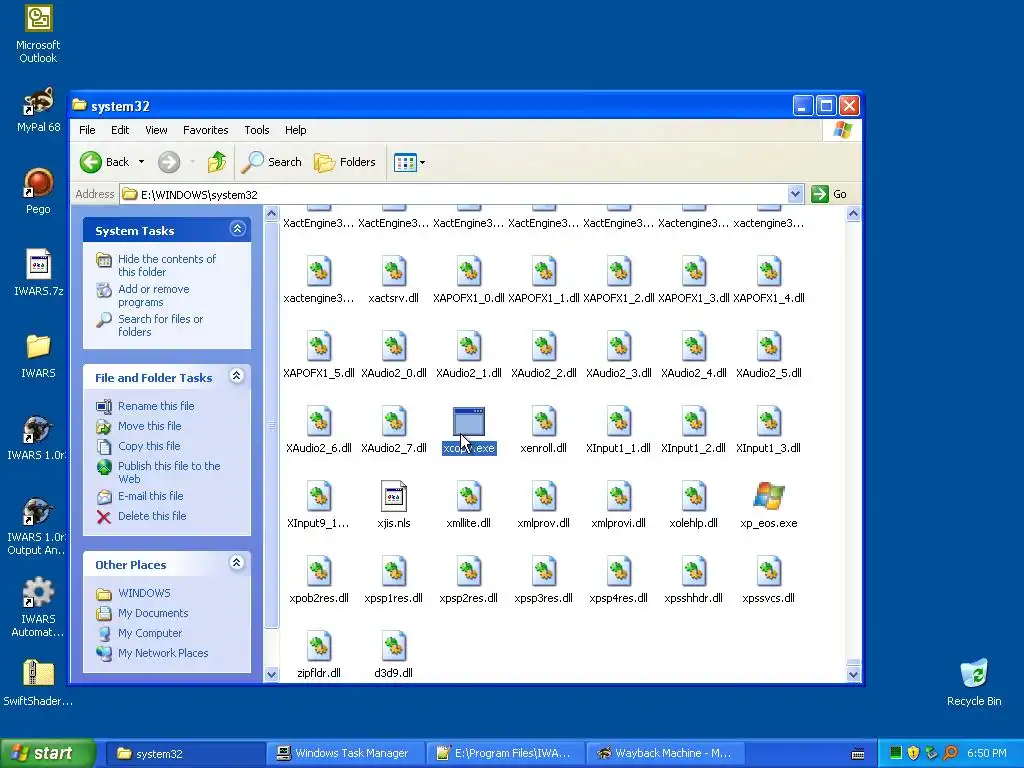Click Delete this file link
1024x768 pixels.
(152, 516)
